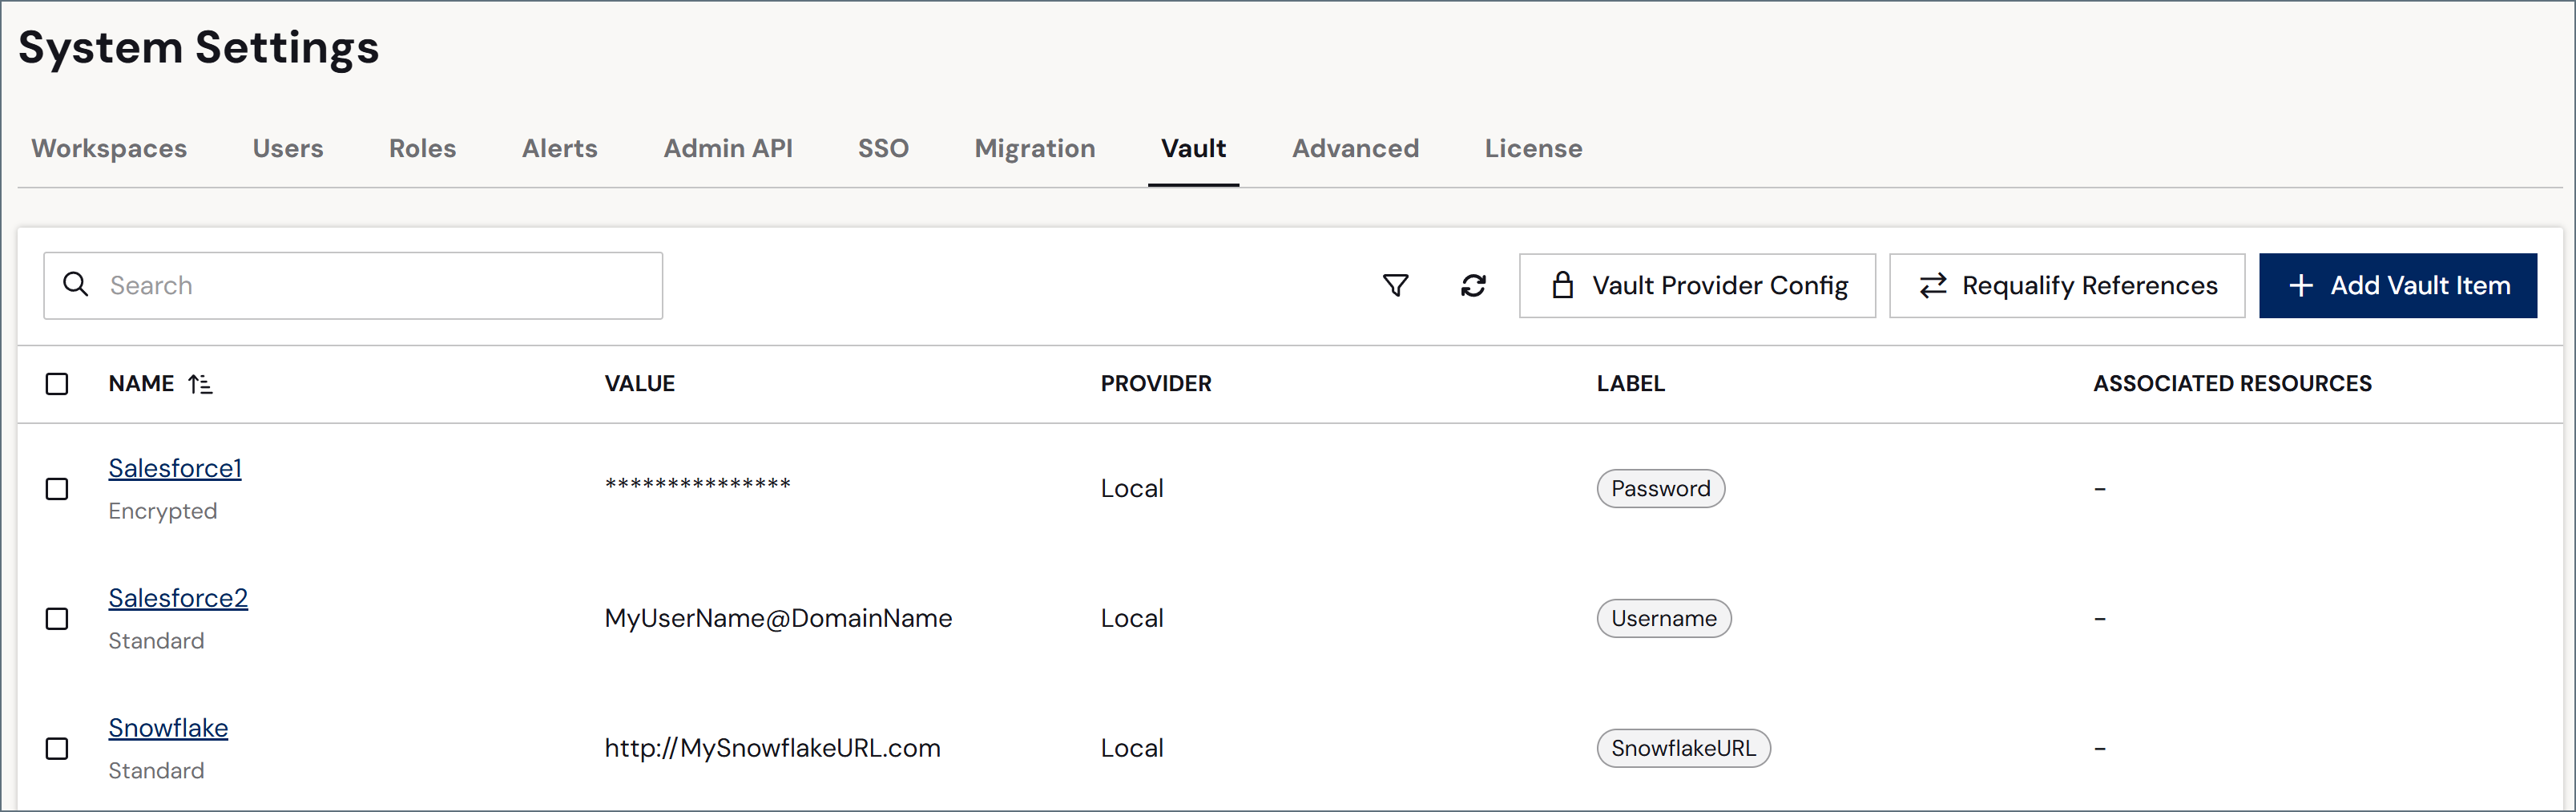This screenshot has height=812, width=2576.
Task: Tick the Salesforce1 row checkbox
Action: pos(57,489)
